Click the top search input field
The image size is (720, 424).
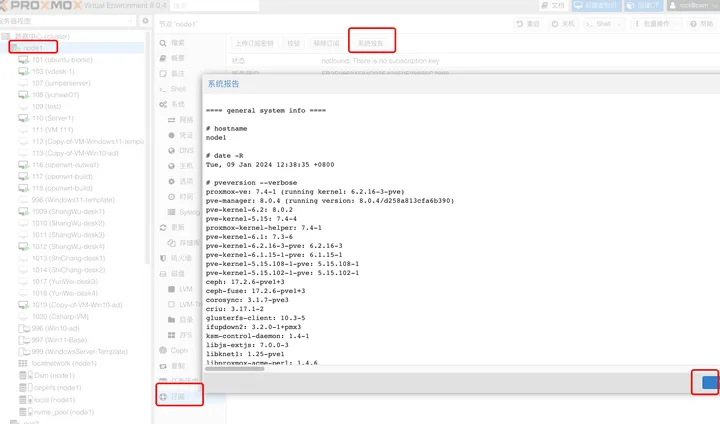pyautogui.click(x=214, y=6)
